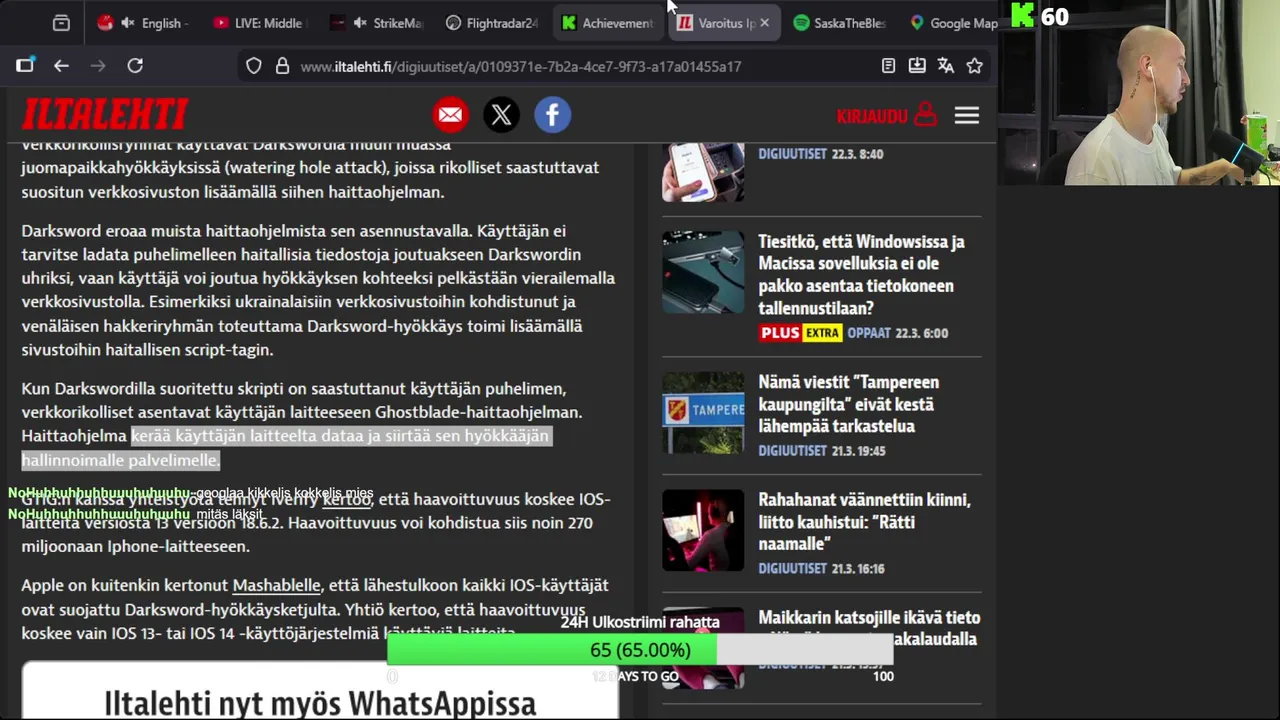The width and height of the screenshot is (1280, 720).
Task: Open the Tampere sign article thumbnail
Action: (x=703, y=413)
